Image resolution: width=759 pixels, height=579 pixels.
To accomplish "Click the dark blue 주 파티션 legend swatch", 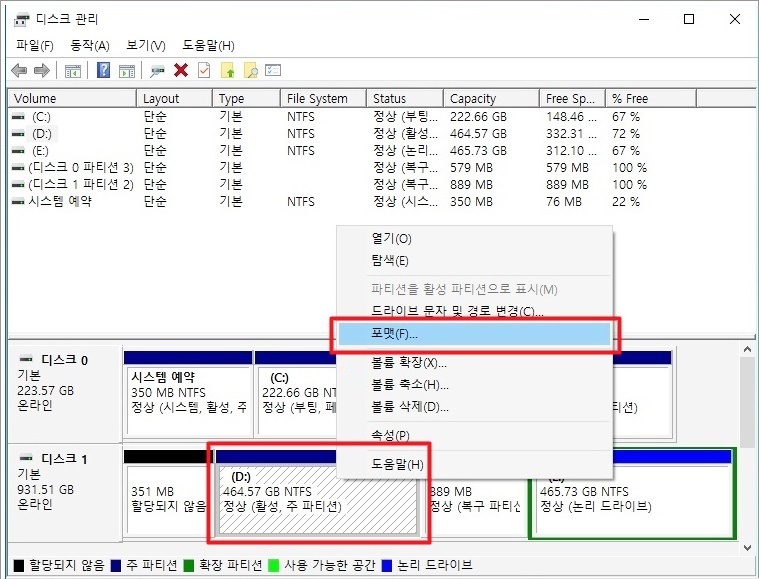I will point(116,565).
